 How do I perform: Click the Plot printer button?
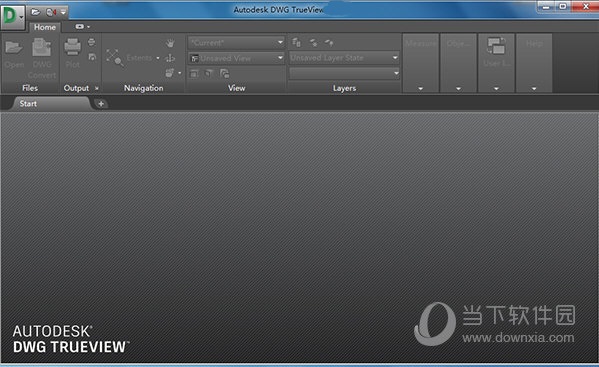(73, 53)
